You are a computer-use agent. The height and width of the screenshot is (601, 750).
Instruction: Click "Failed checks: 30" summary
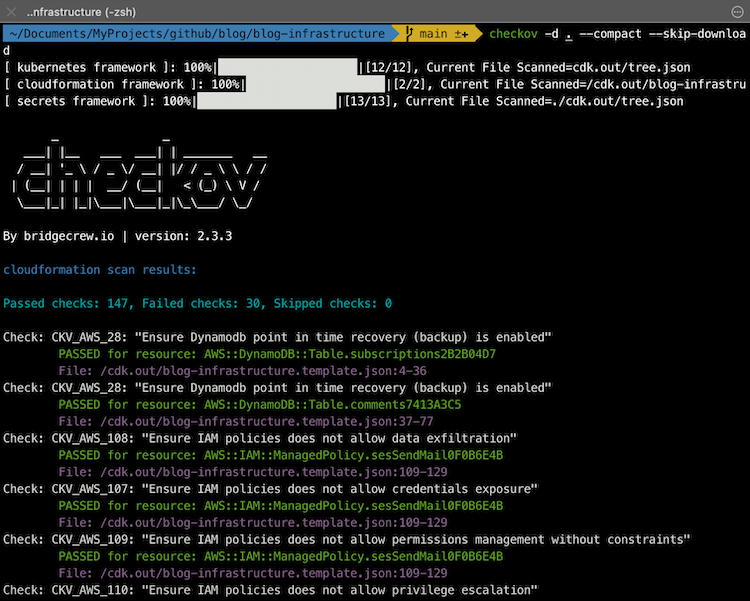click(x=201, y=303)
